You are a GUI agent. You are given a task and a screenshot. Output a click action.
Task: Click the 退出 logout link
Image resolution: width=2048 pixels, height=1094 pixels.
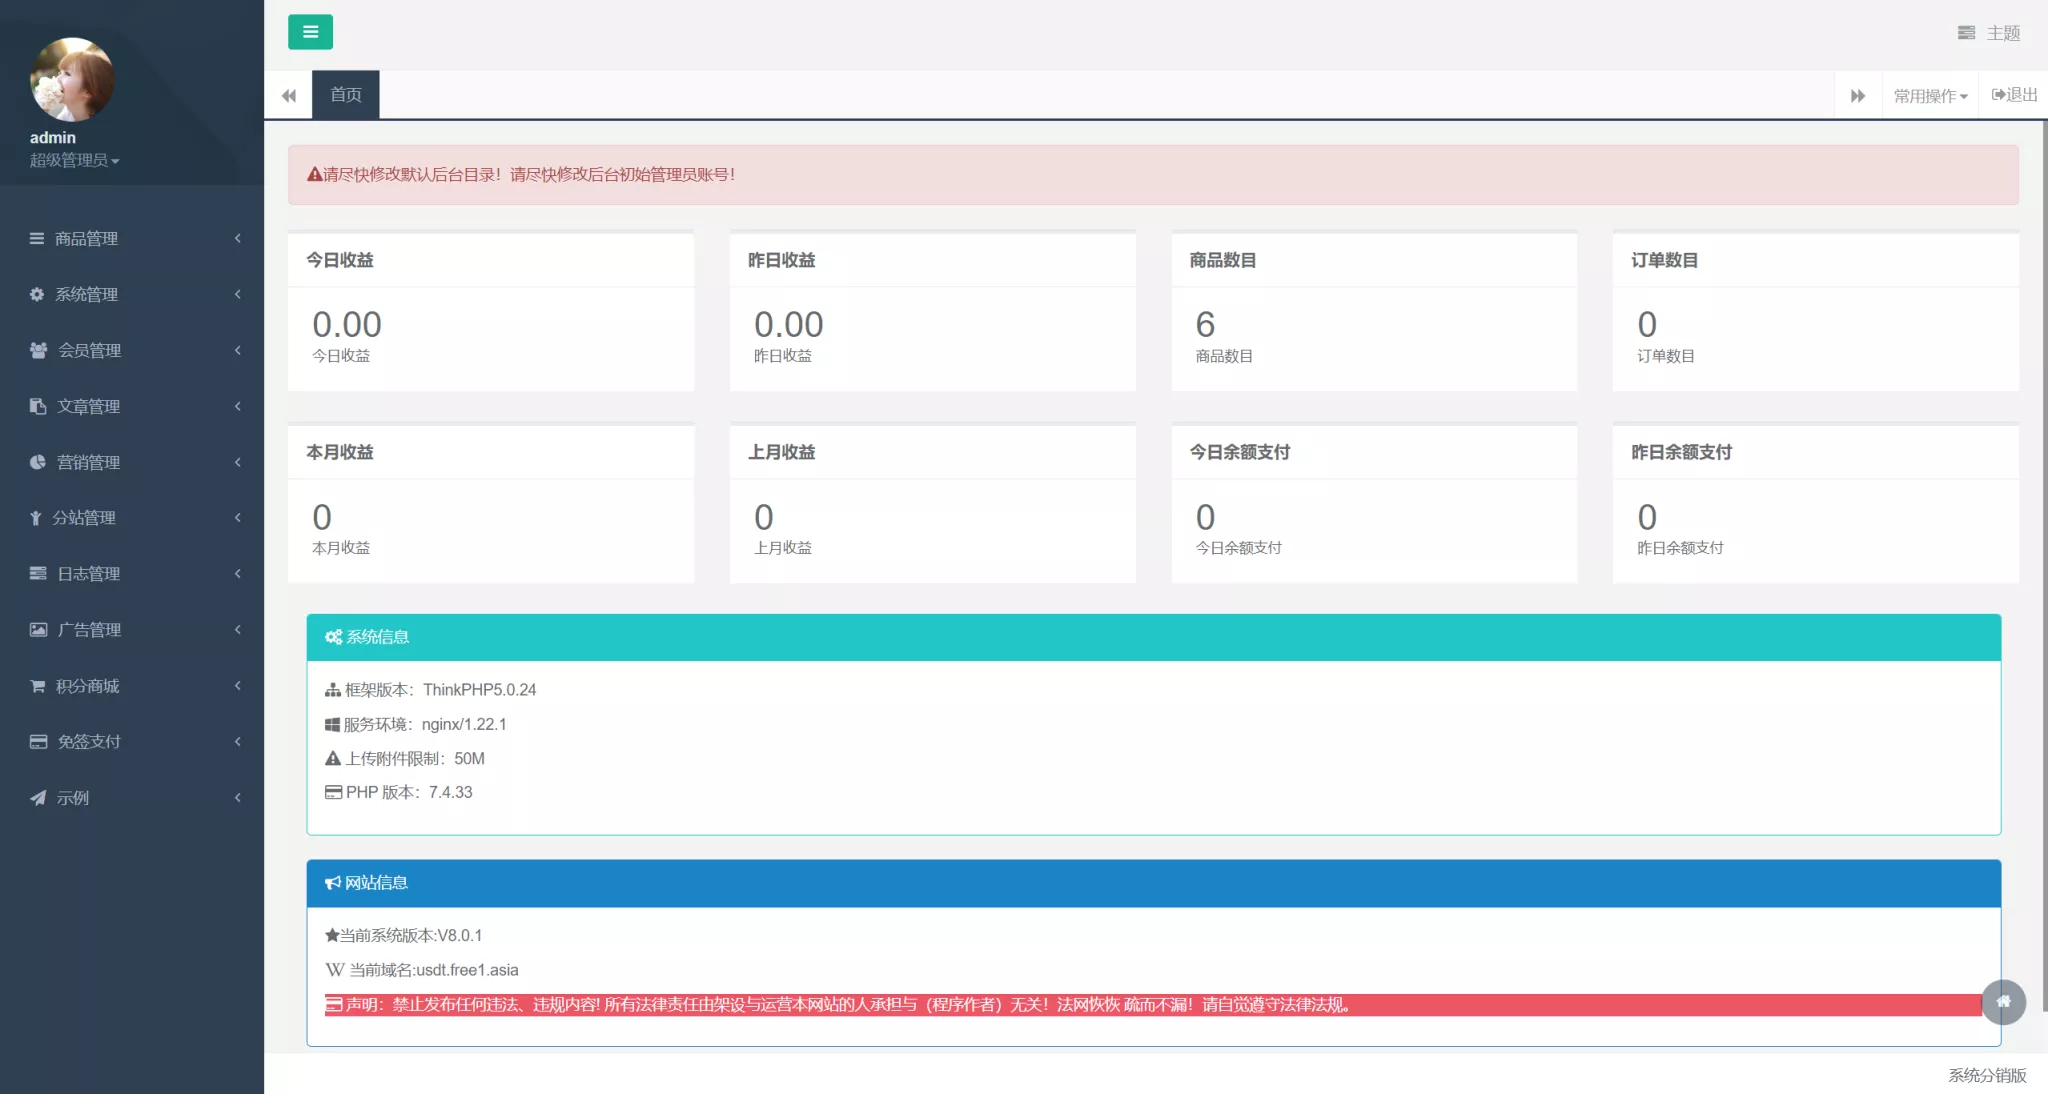[2014, 95]
